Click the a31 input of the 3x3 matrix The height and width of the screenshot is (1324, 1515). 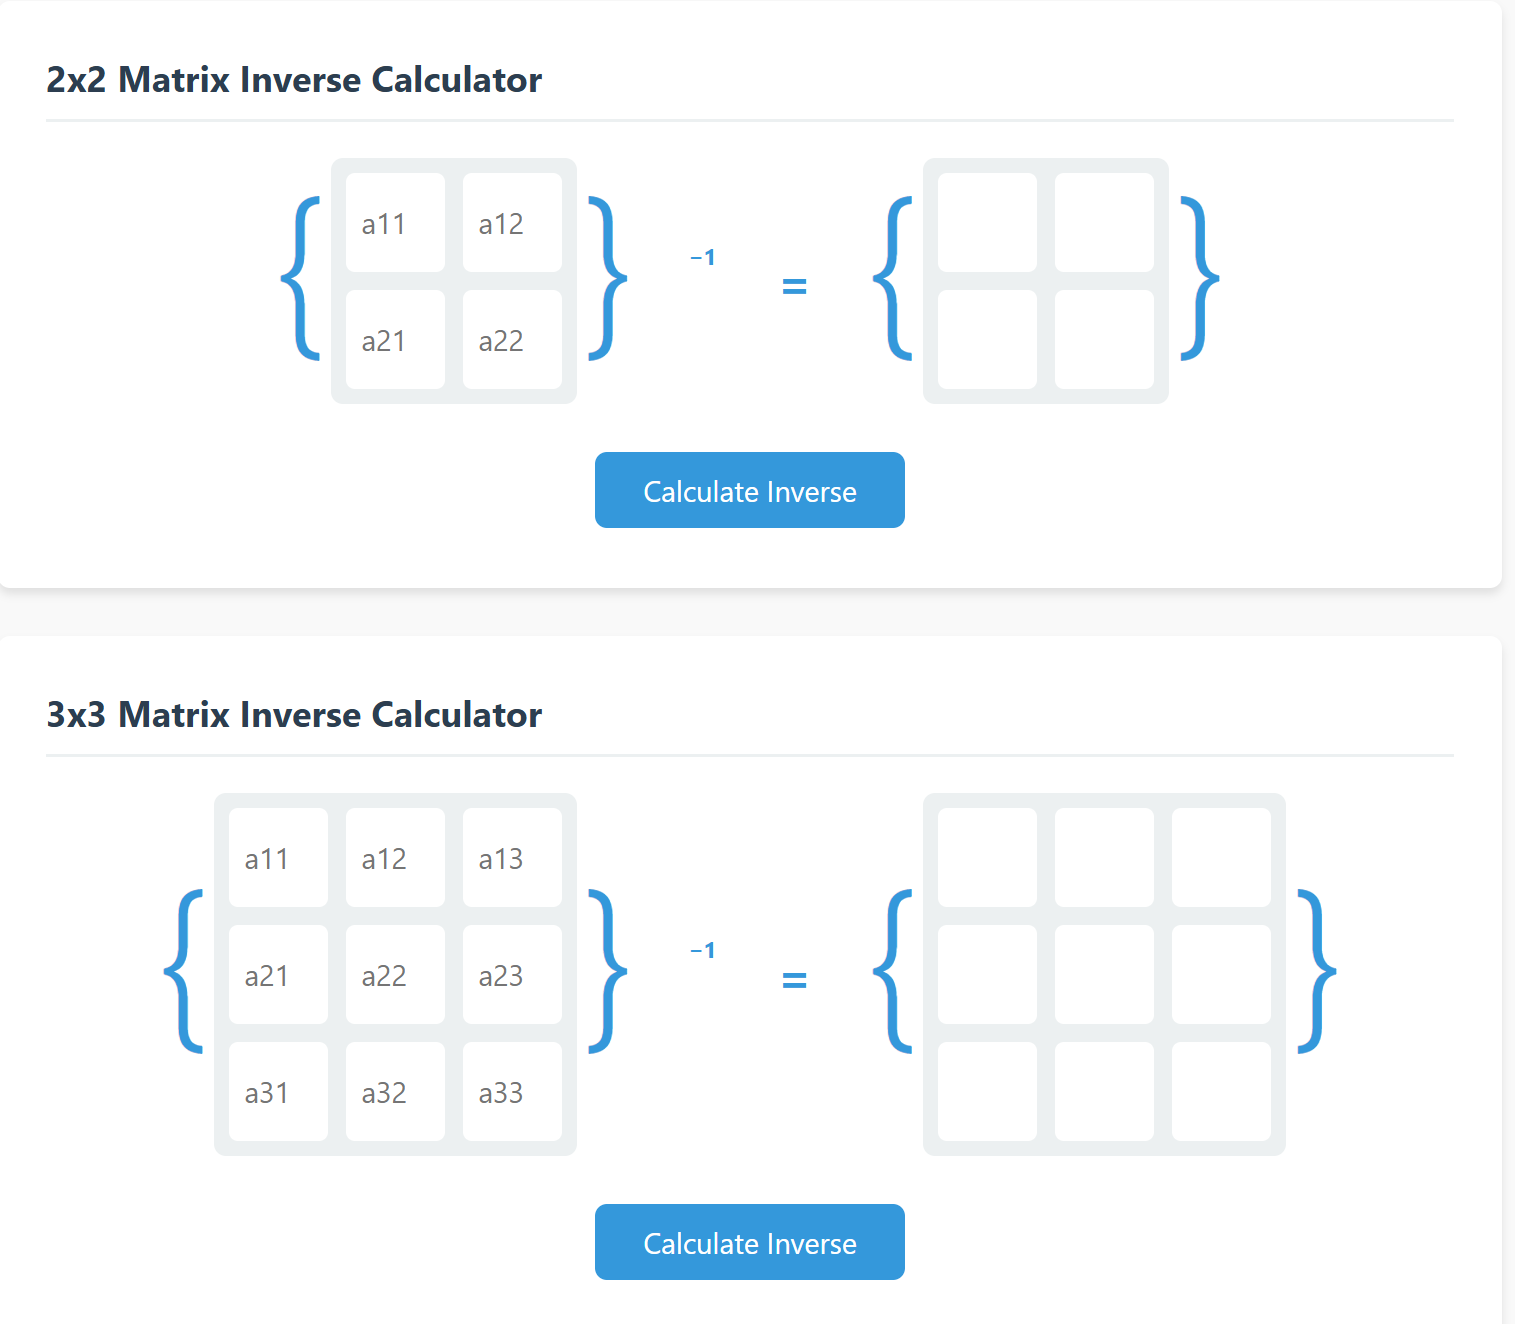click(277, 1092)
